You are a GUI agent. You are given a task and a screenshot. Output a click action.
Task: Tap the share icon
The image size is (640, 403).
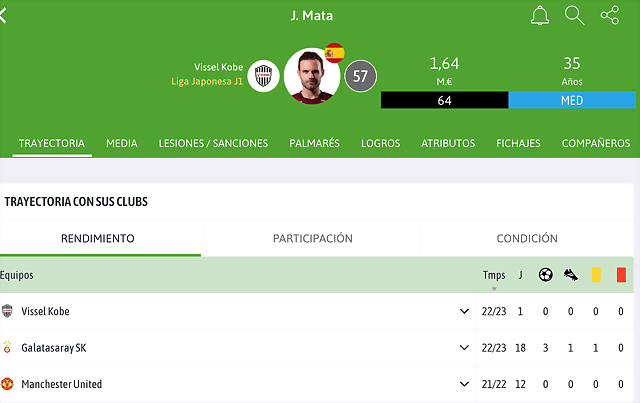(610, 16)
